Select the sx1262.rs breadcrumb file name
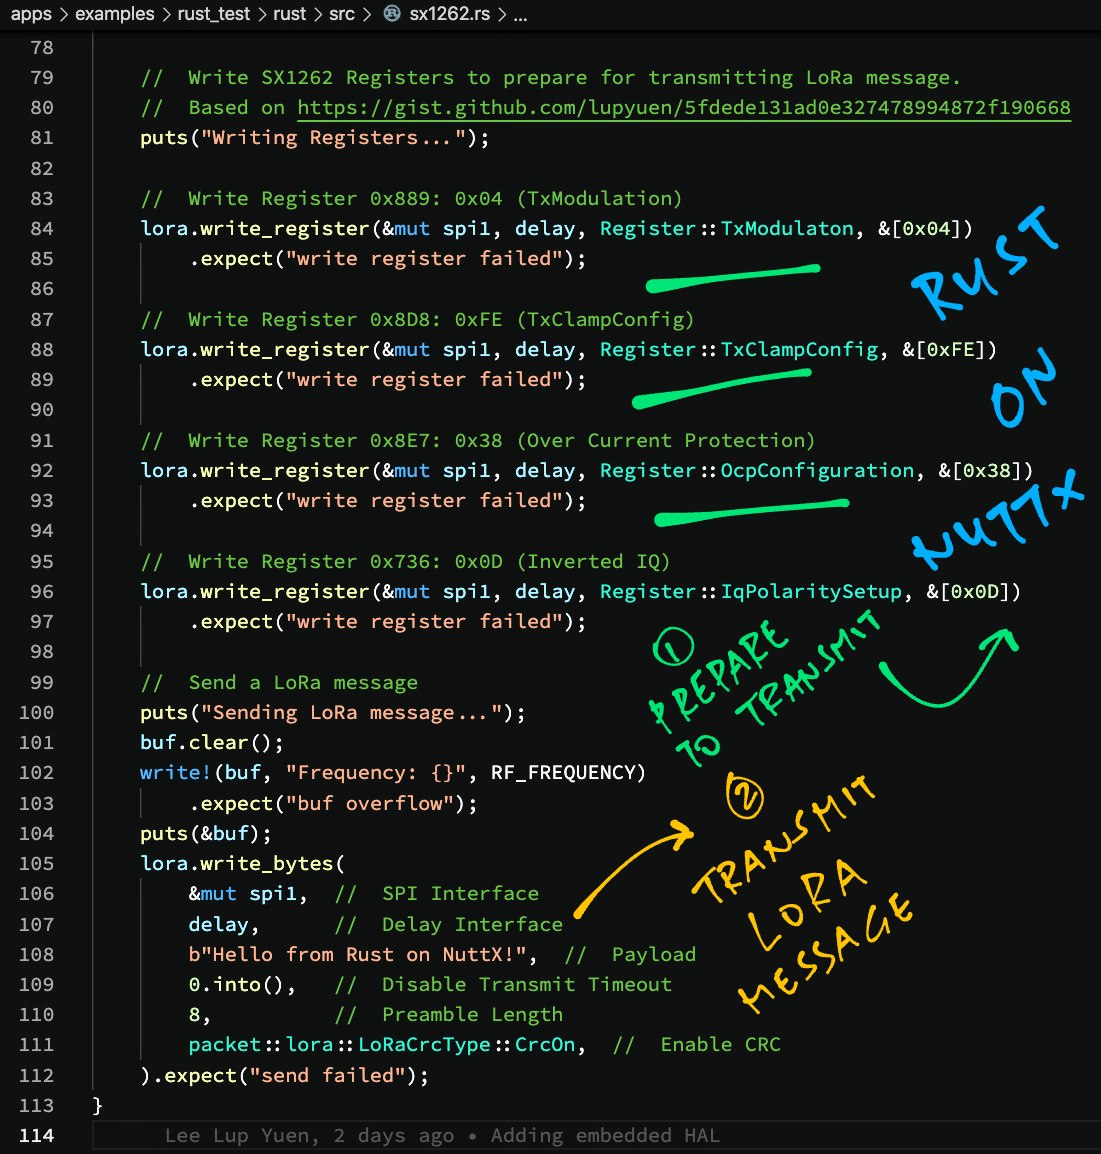Image resolution: width=1101 pixels, height=1154 pixels. 449,14
